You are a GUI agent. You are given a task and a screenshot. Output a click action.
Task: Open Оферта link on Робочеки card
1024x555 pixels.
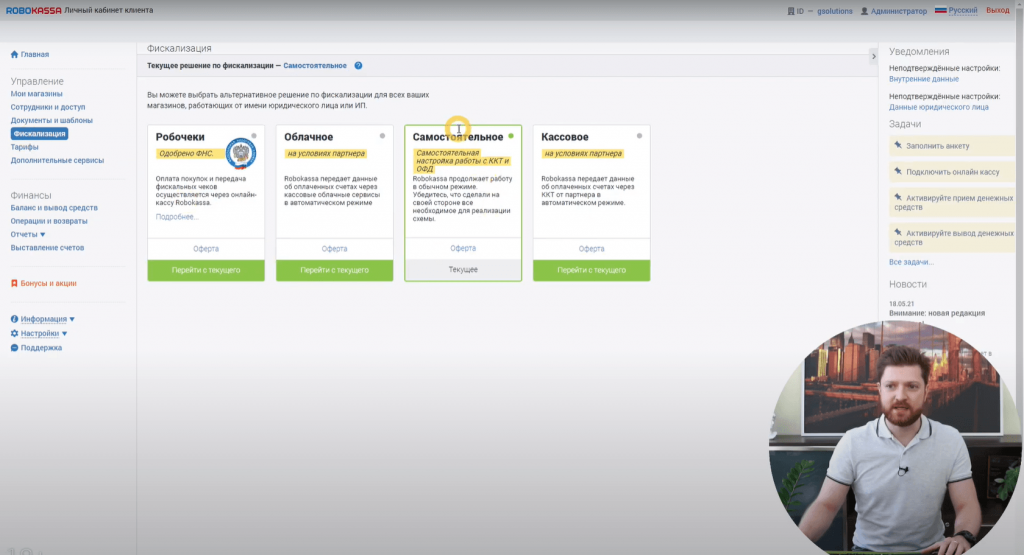pyautogui.click(x=206, y=249)
